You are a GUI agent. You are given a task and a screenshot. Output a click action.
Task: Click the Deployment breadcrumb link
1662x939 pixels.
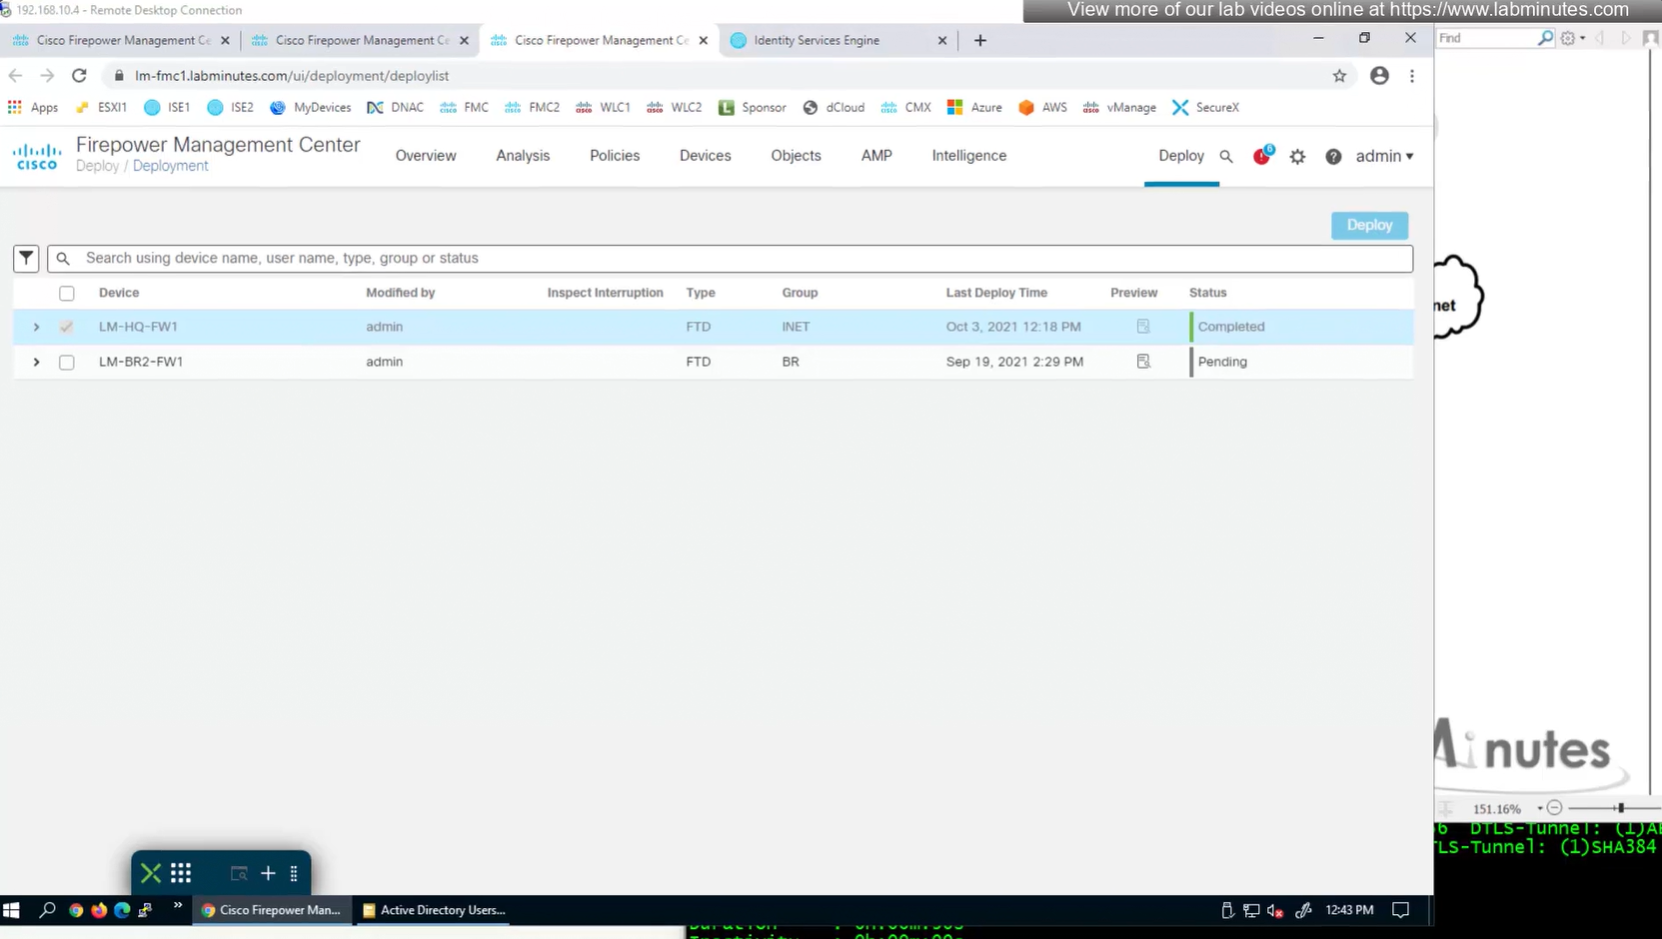tap(170, 166)
